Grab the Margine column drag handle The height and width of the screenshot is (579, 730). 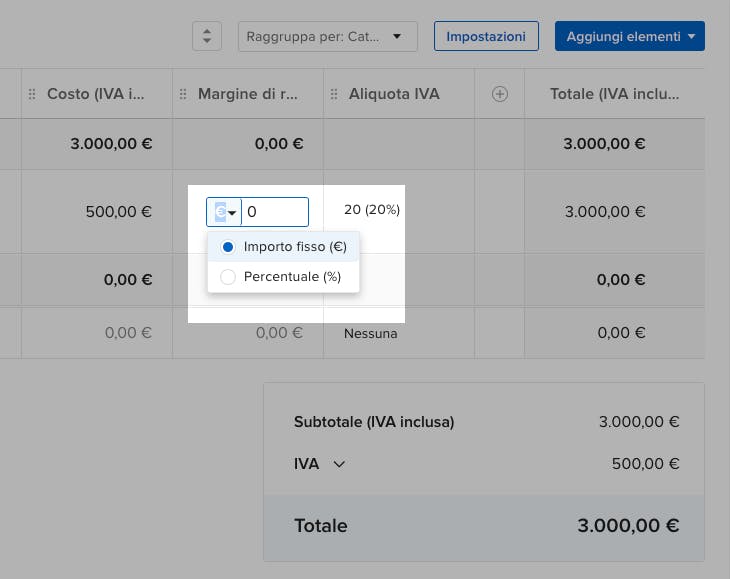pos(183,94)
